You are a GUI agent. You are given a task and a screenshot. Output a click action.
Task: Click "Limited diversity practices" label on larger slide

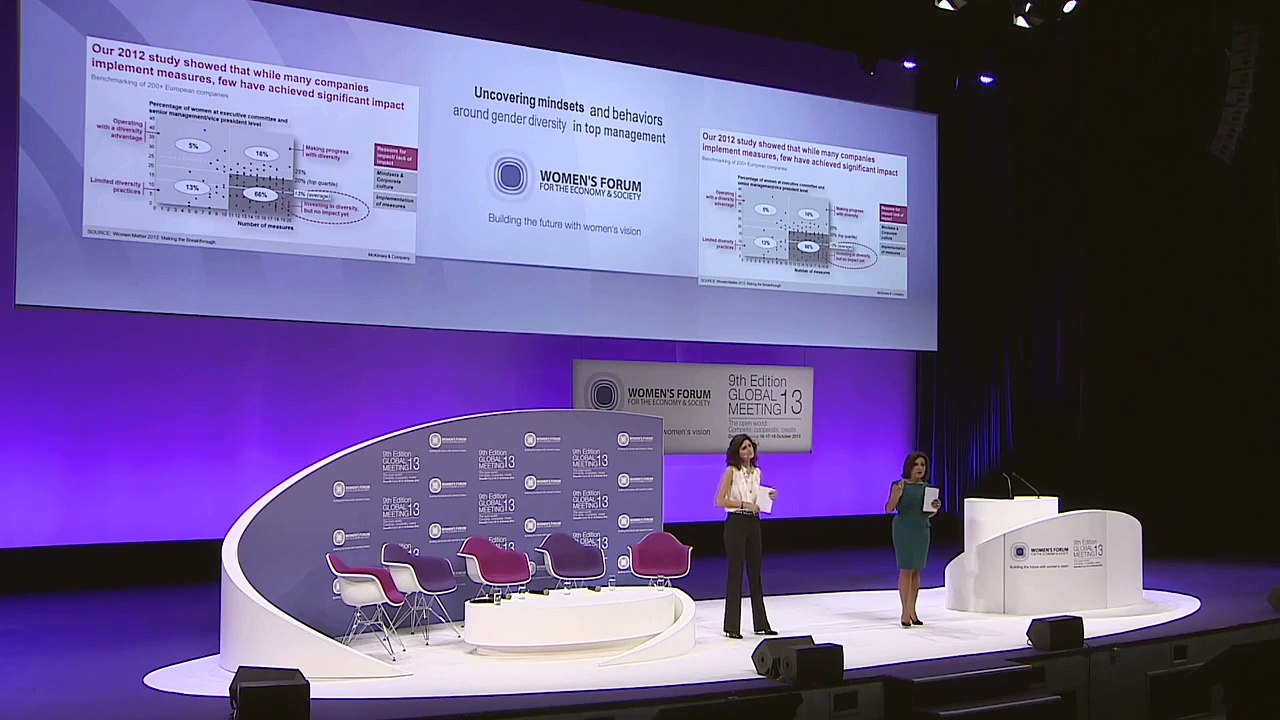(115, 185)
